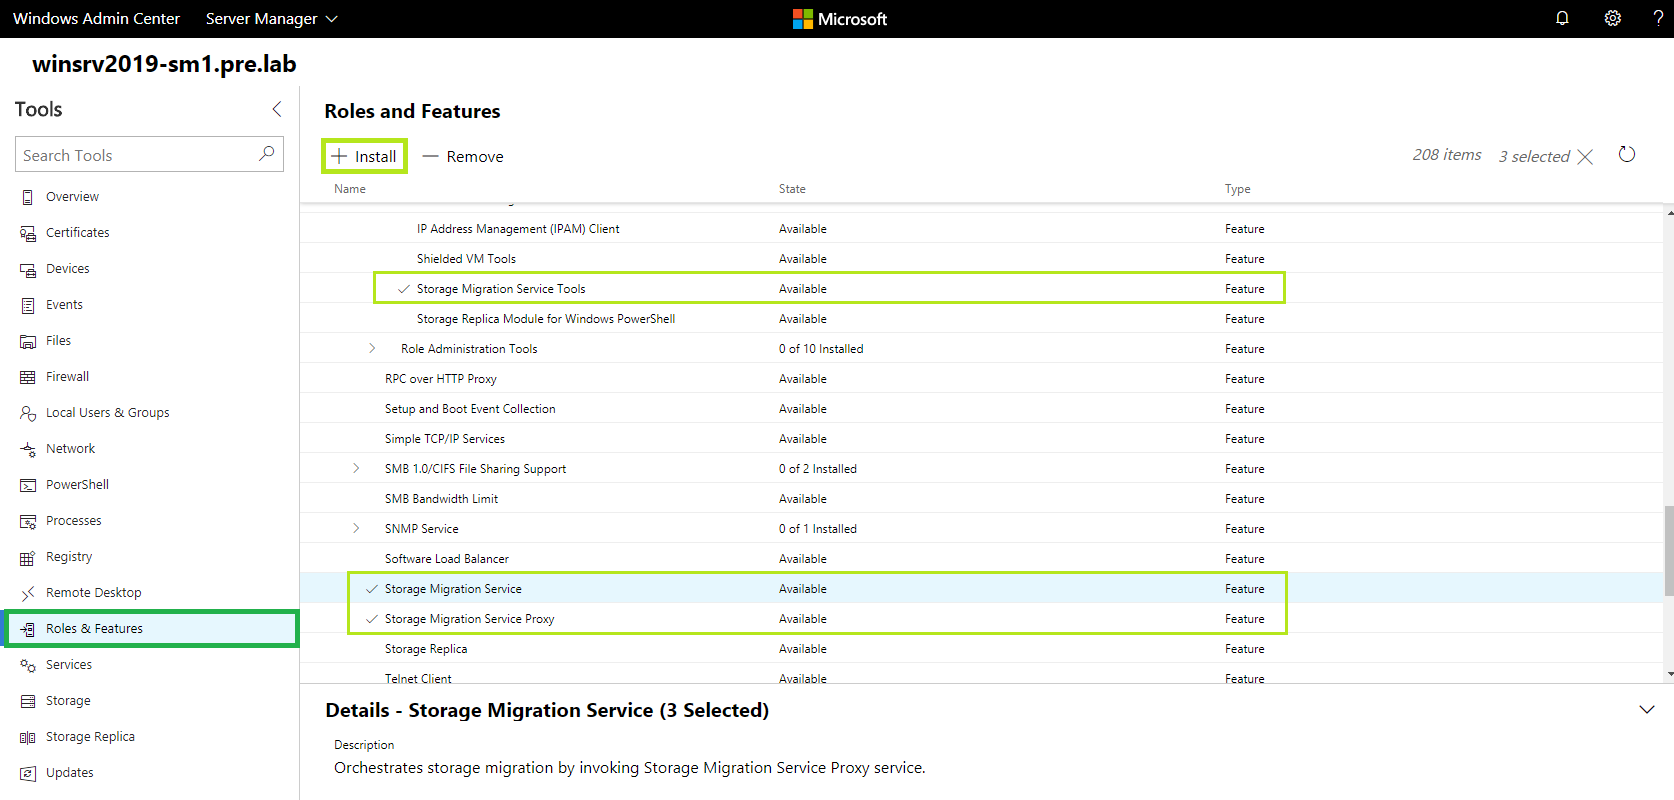Viewport: 1674px width, 800px height.
Task: Expand Role Administration Tools row
Action: [372, 348]
